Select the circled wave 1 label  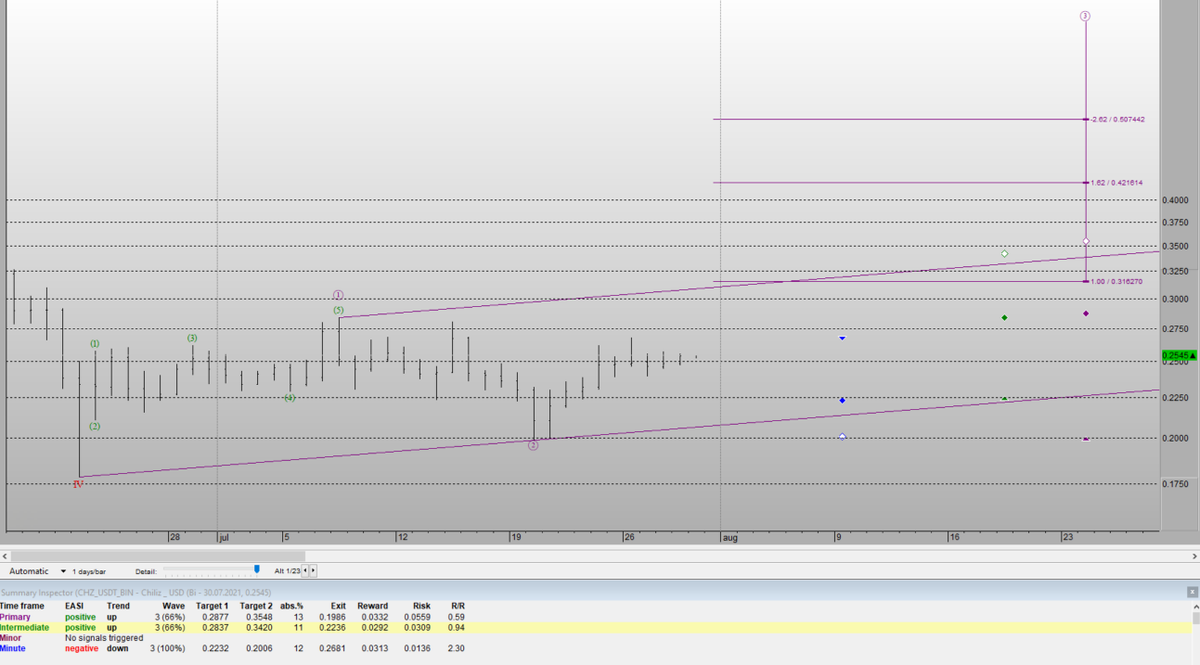(x=339, y=295)
